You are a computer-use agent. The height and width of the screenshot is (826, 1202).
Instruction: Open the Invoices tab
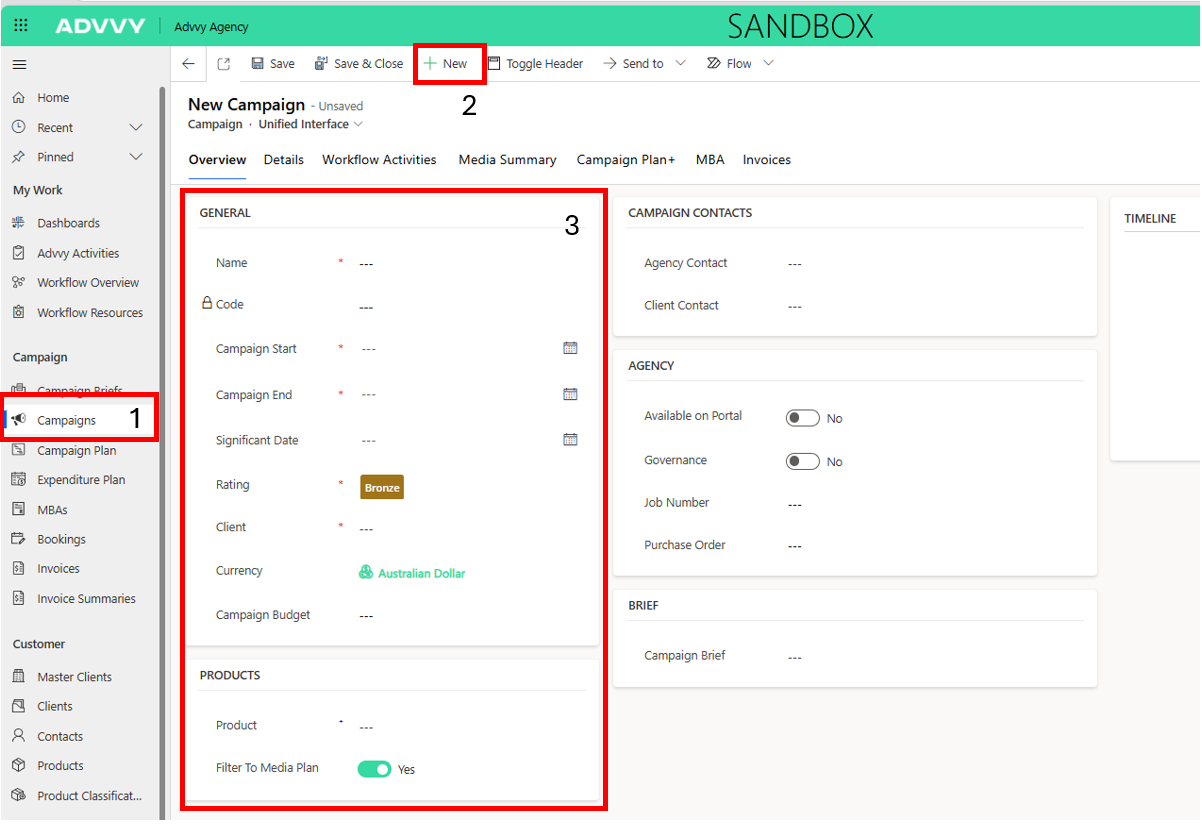[767, 159]
